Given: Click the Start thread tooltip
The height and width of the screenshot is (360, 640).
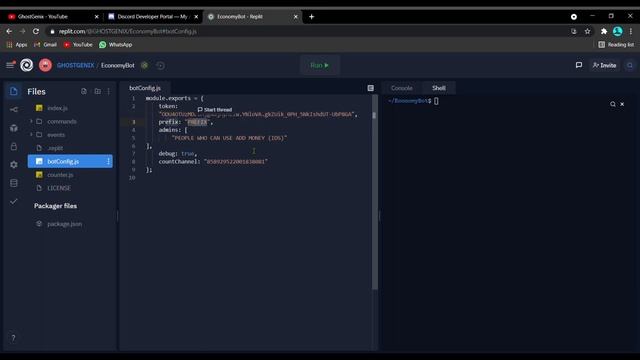Looking at the screenshot, I should [x=215, y=110].
